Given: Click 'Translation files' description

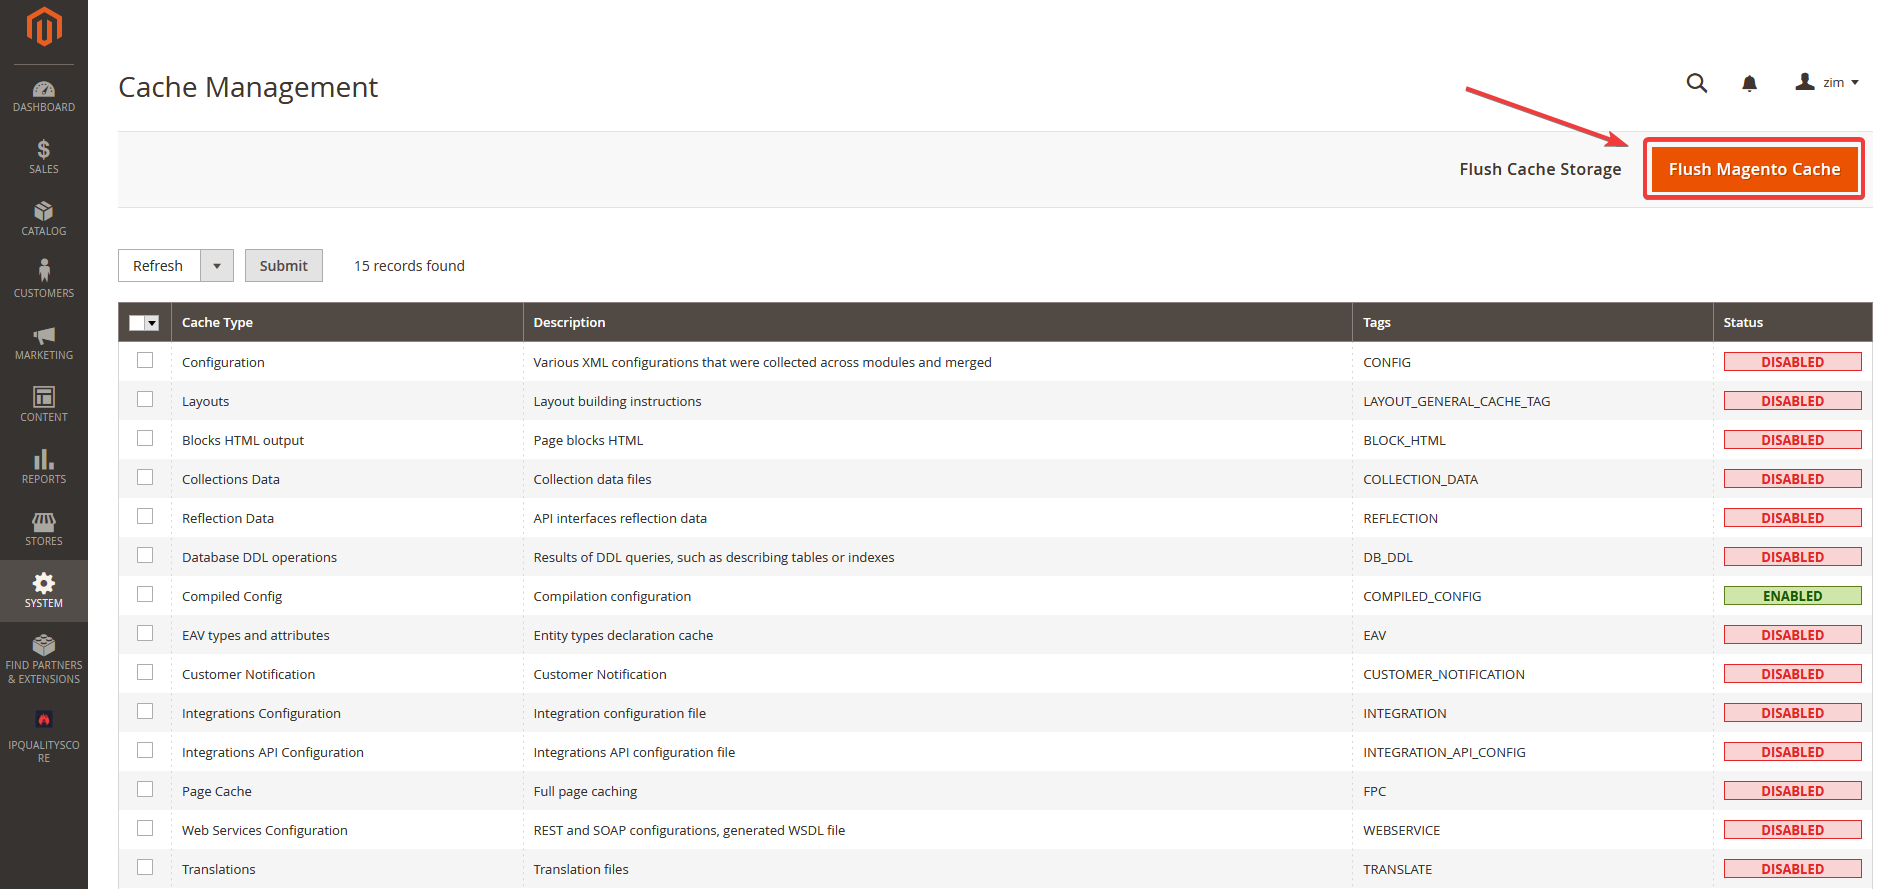Looking at the screenshot, I should point(581,869).
